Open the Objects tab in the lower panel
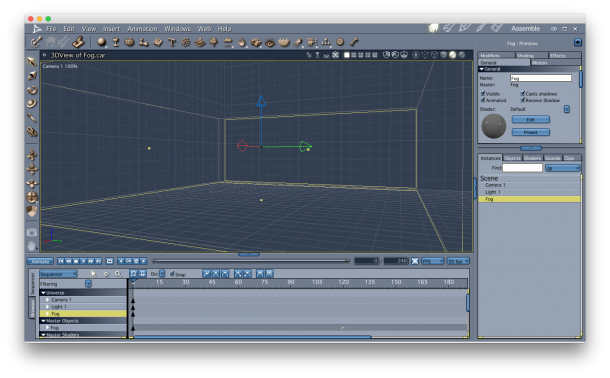This screenshot has height=378, width=610. point(512,158)
